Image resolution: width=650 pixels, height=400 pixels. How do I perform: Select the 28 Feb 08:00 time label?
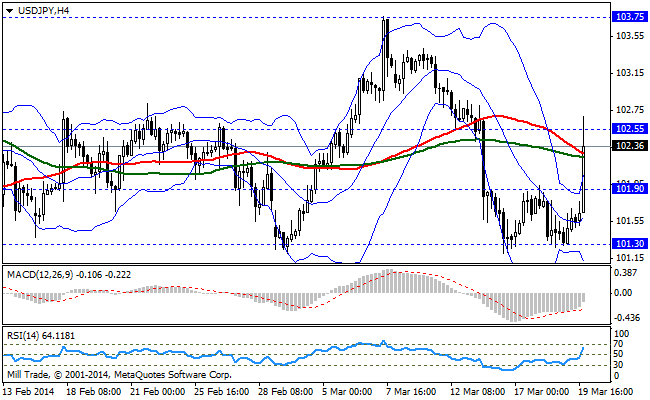286,391
